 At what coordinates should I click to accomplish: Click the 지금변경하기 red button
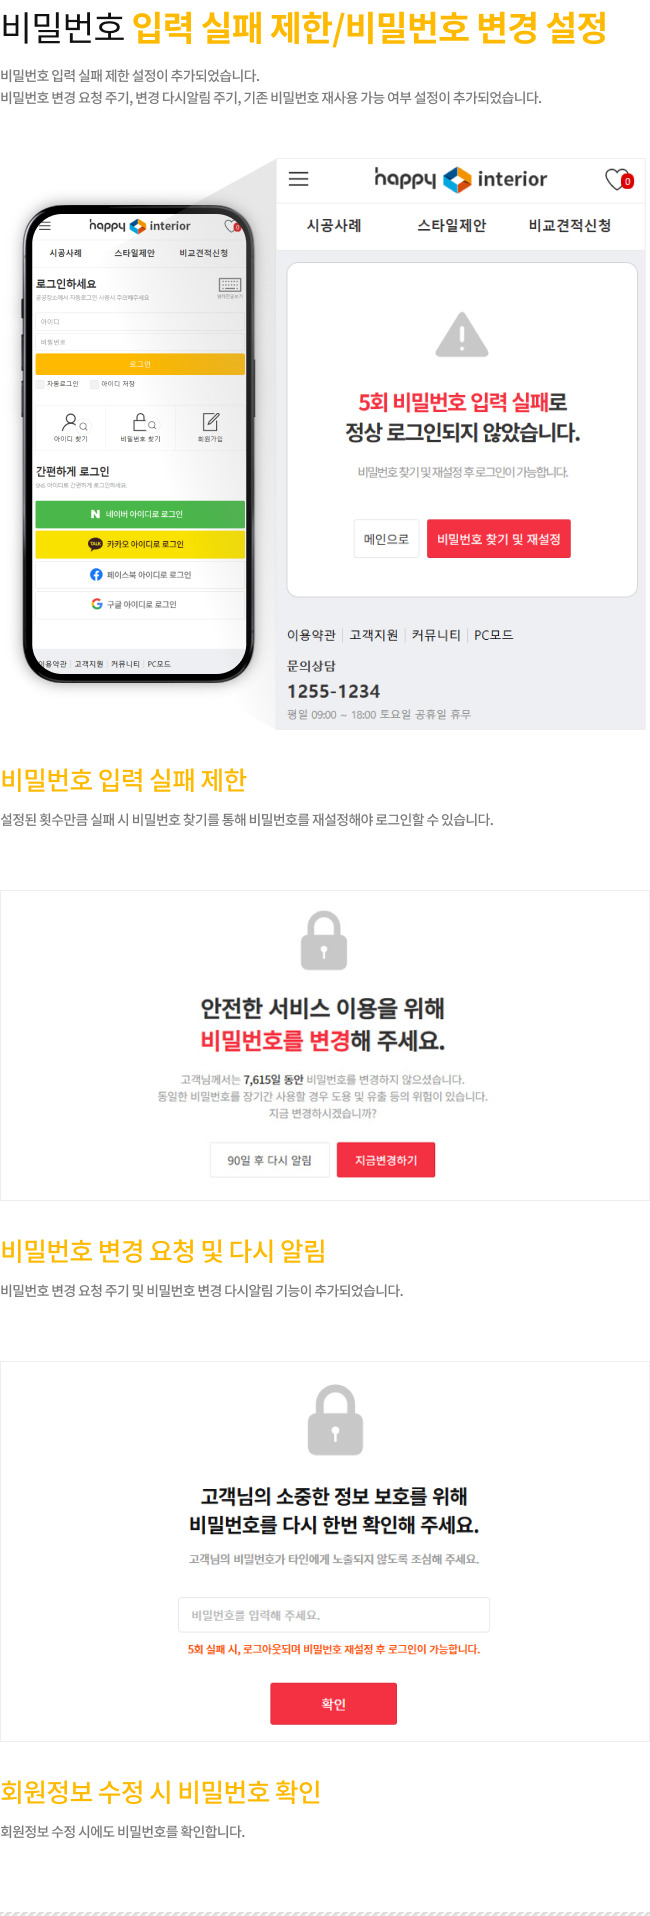tap(386, 1160)
